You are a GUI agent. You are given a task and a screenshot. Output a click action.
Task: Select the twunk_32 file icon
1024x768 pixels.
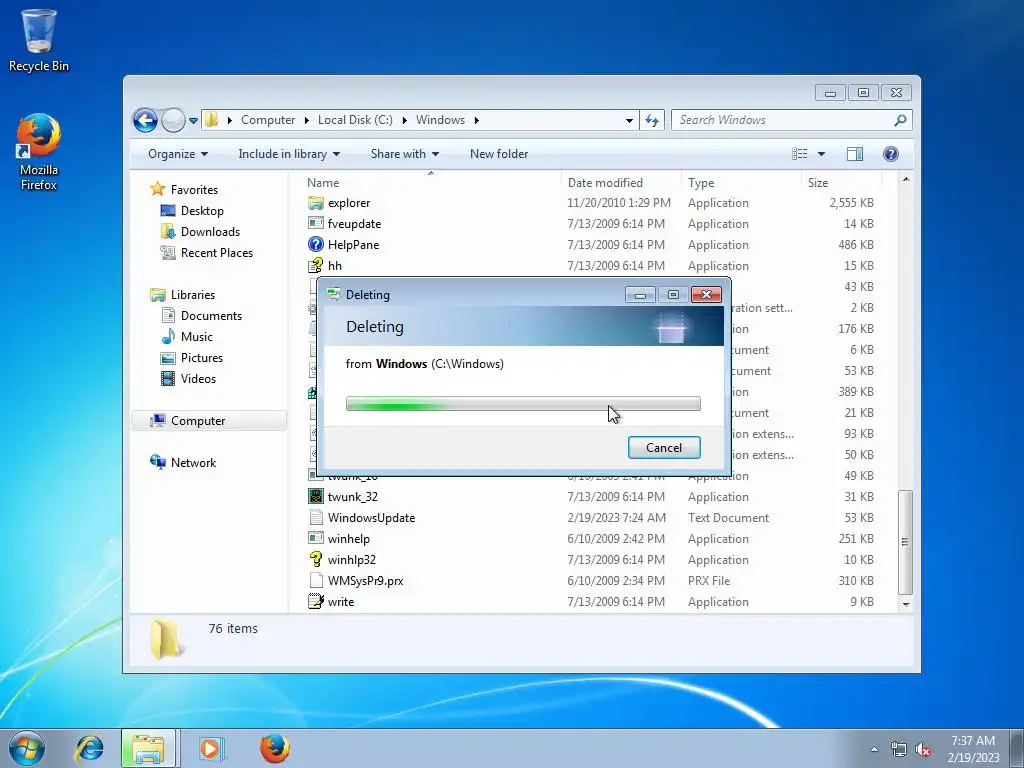coord(315,496)
